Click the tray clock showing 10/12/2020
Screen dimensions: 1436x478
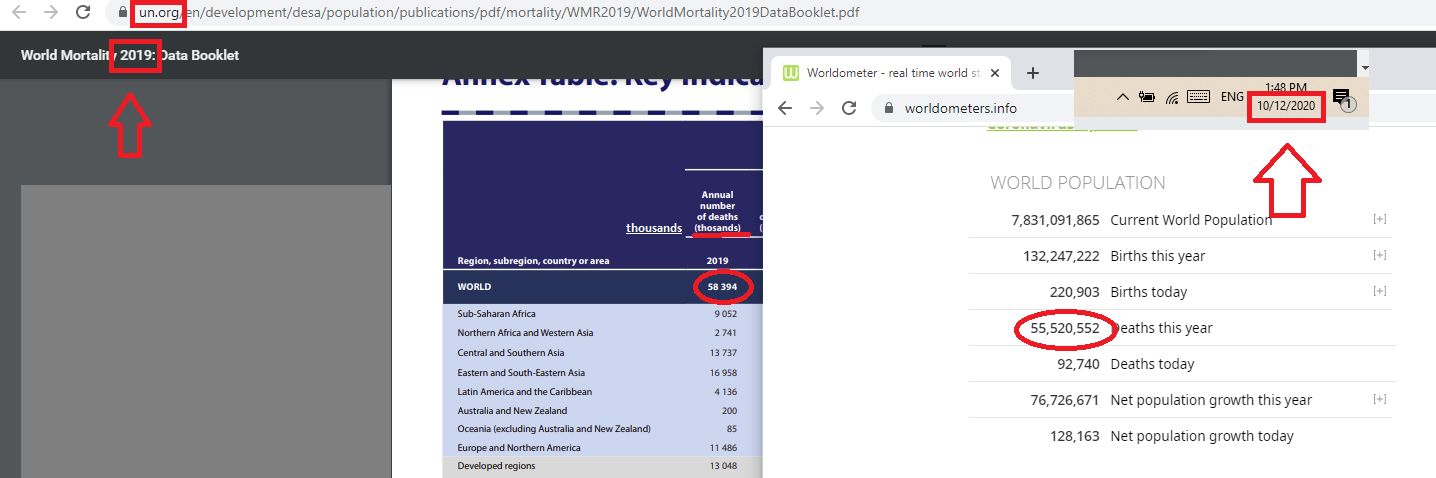[x=1286, y=97]
